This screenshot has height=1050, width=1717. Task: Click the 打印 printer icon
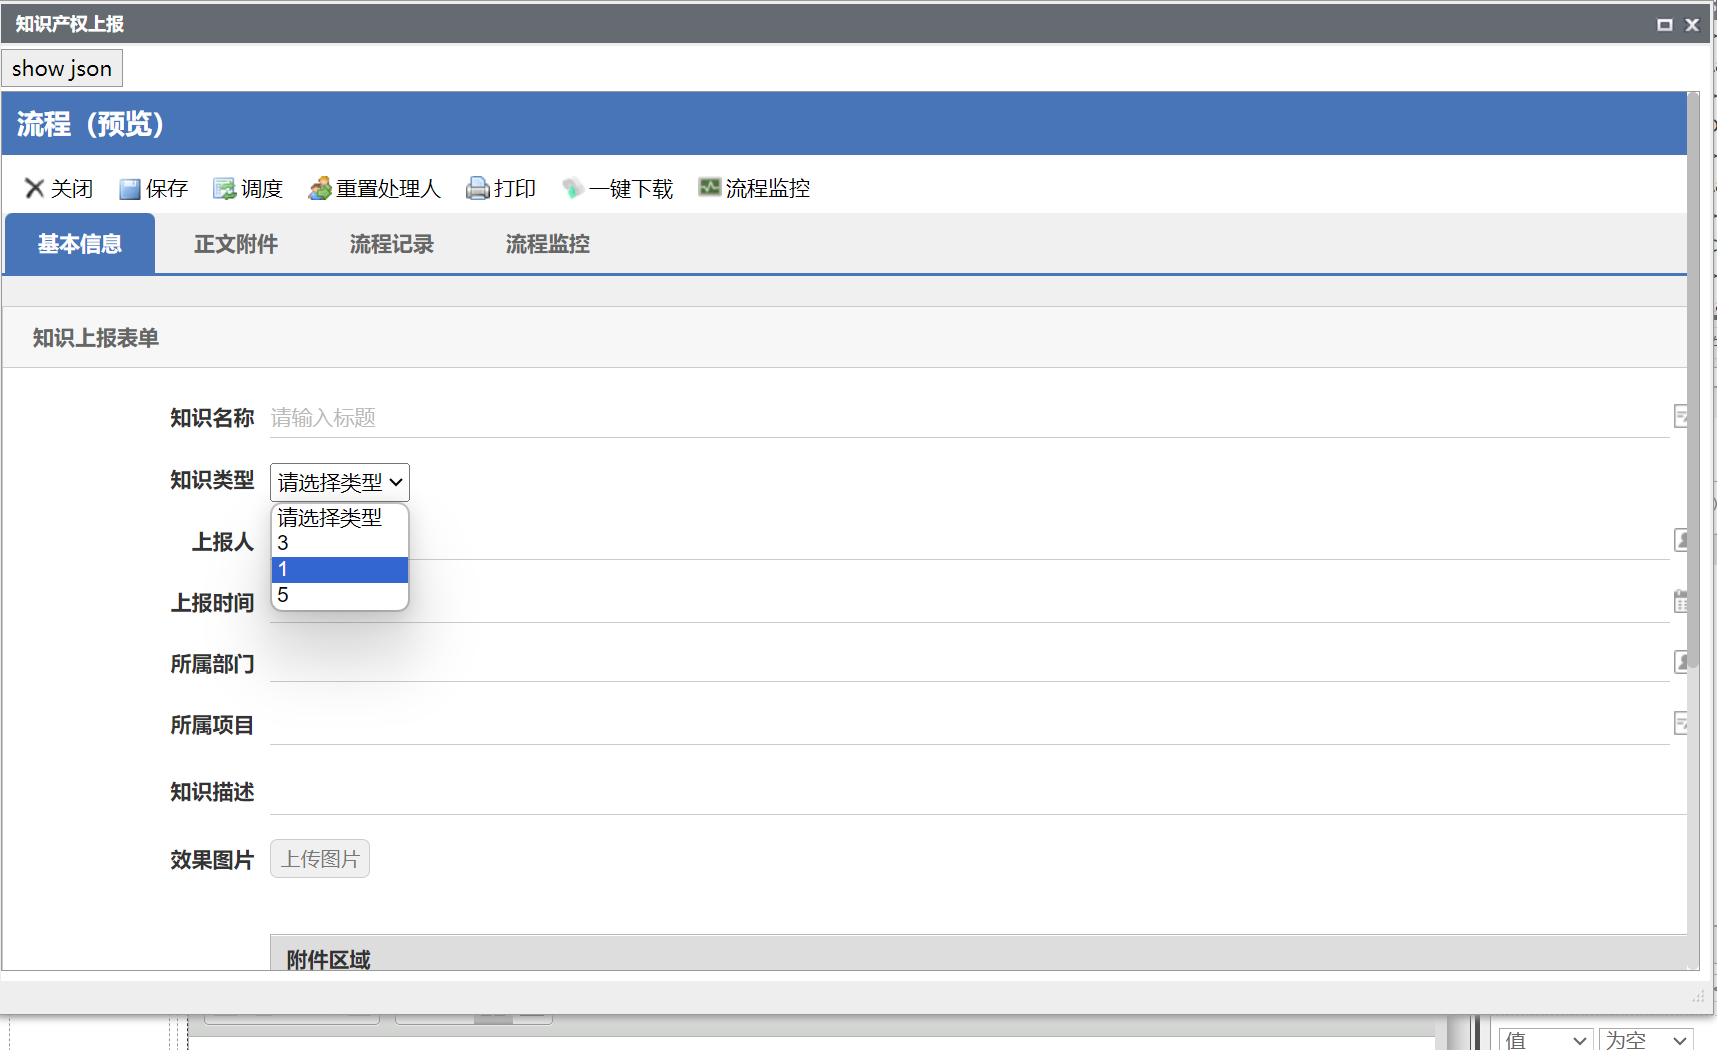pyautogui.click(x=478, y=188)
